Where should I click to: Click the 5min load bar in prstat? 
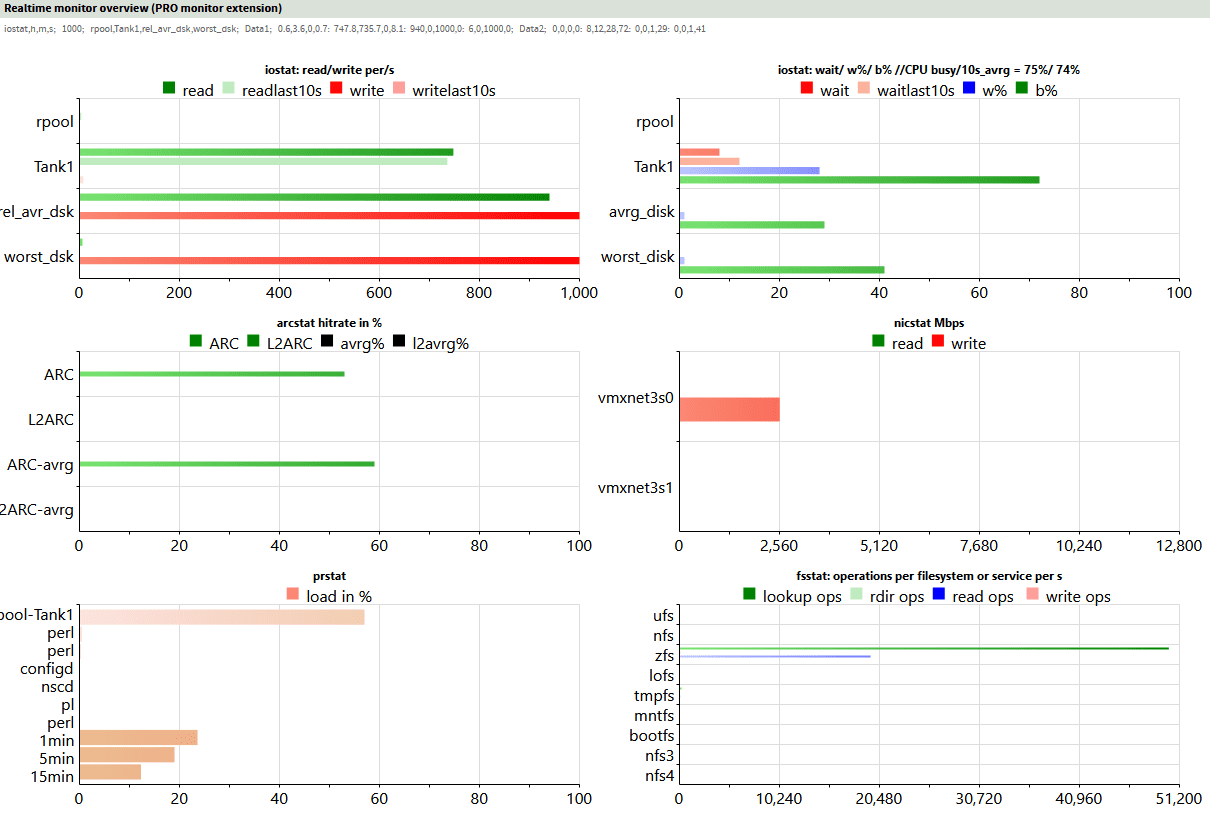click(127, 755)
